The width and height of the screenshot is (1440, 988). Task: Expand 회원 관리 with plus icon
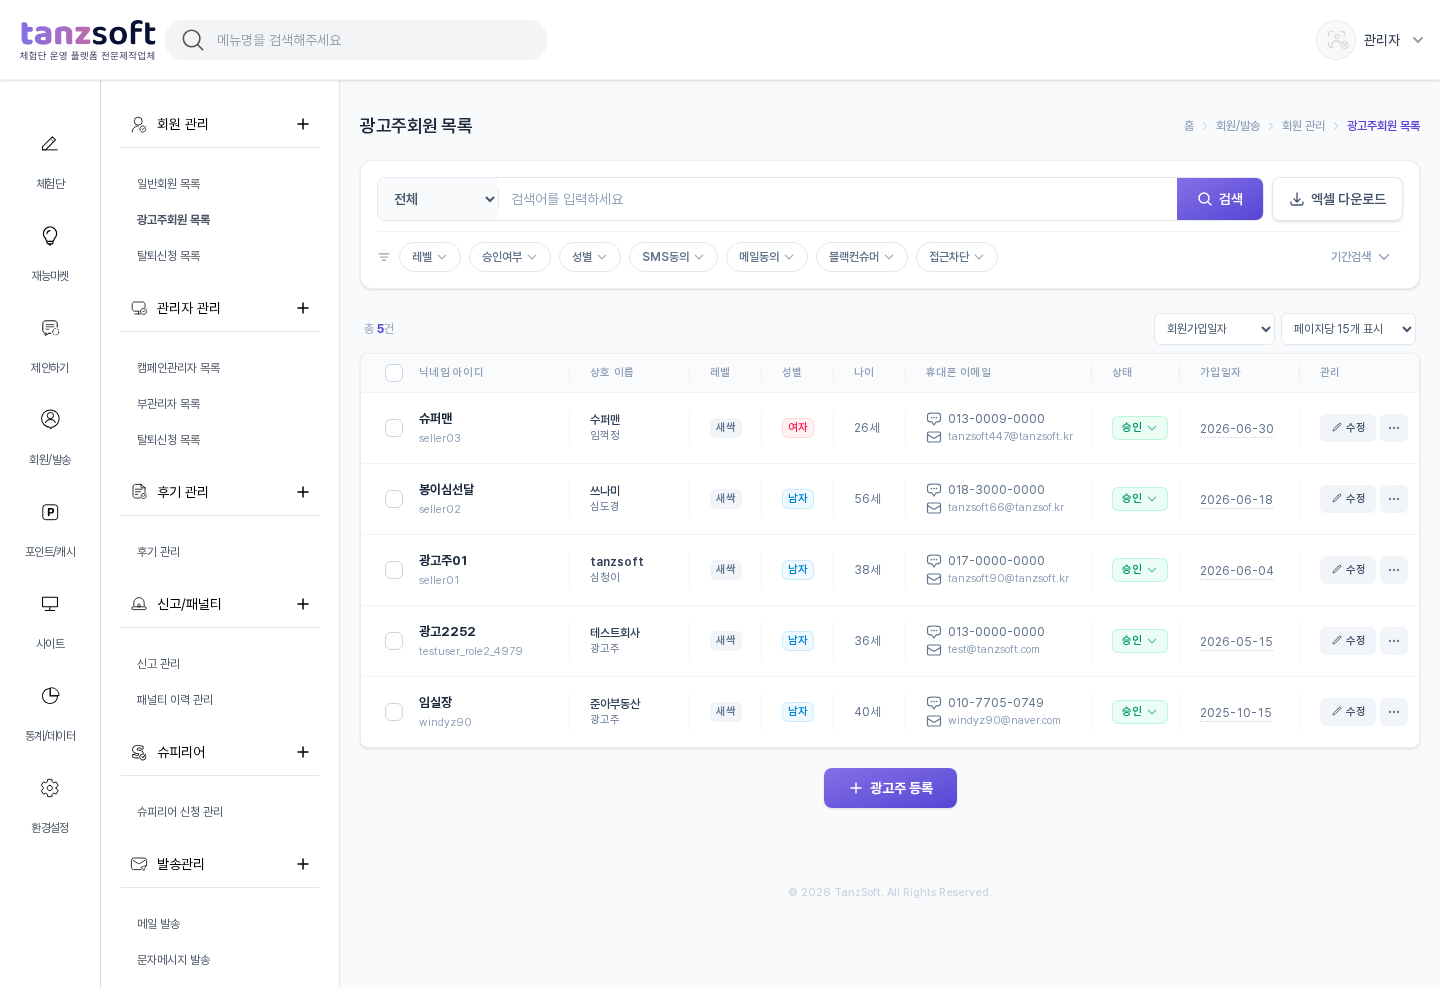click(303, 124)
